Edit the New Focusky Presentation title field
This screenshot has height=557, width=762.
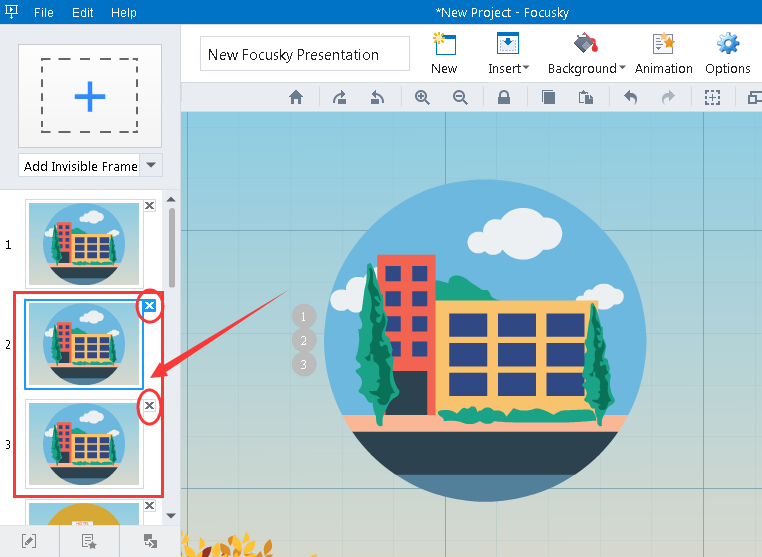[x=305, y=54]
